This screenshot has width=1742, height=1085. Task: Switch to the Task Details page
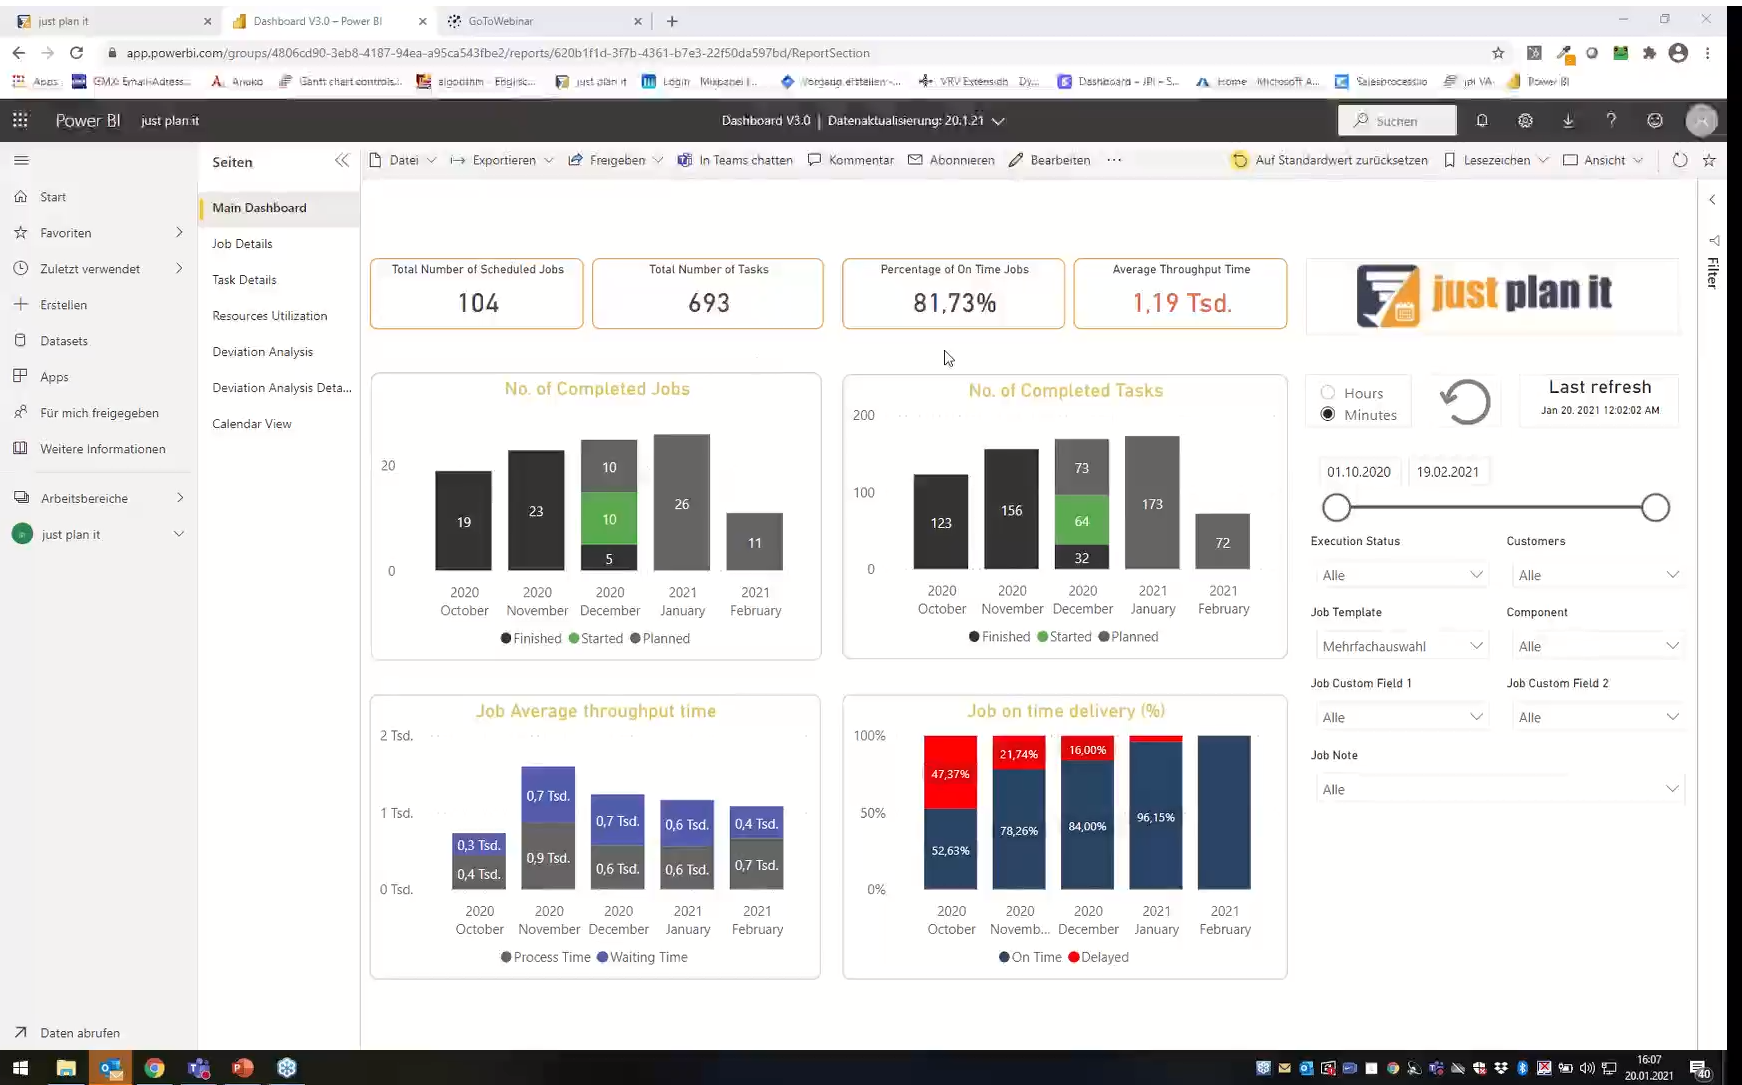244,280
